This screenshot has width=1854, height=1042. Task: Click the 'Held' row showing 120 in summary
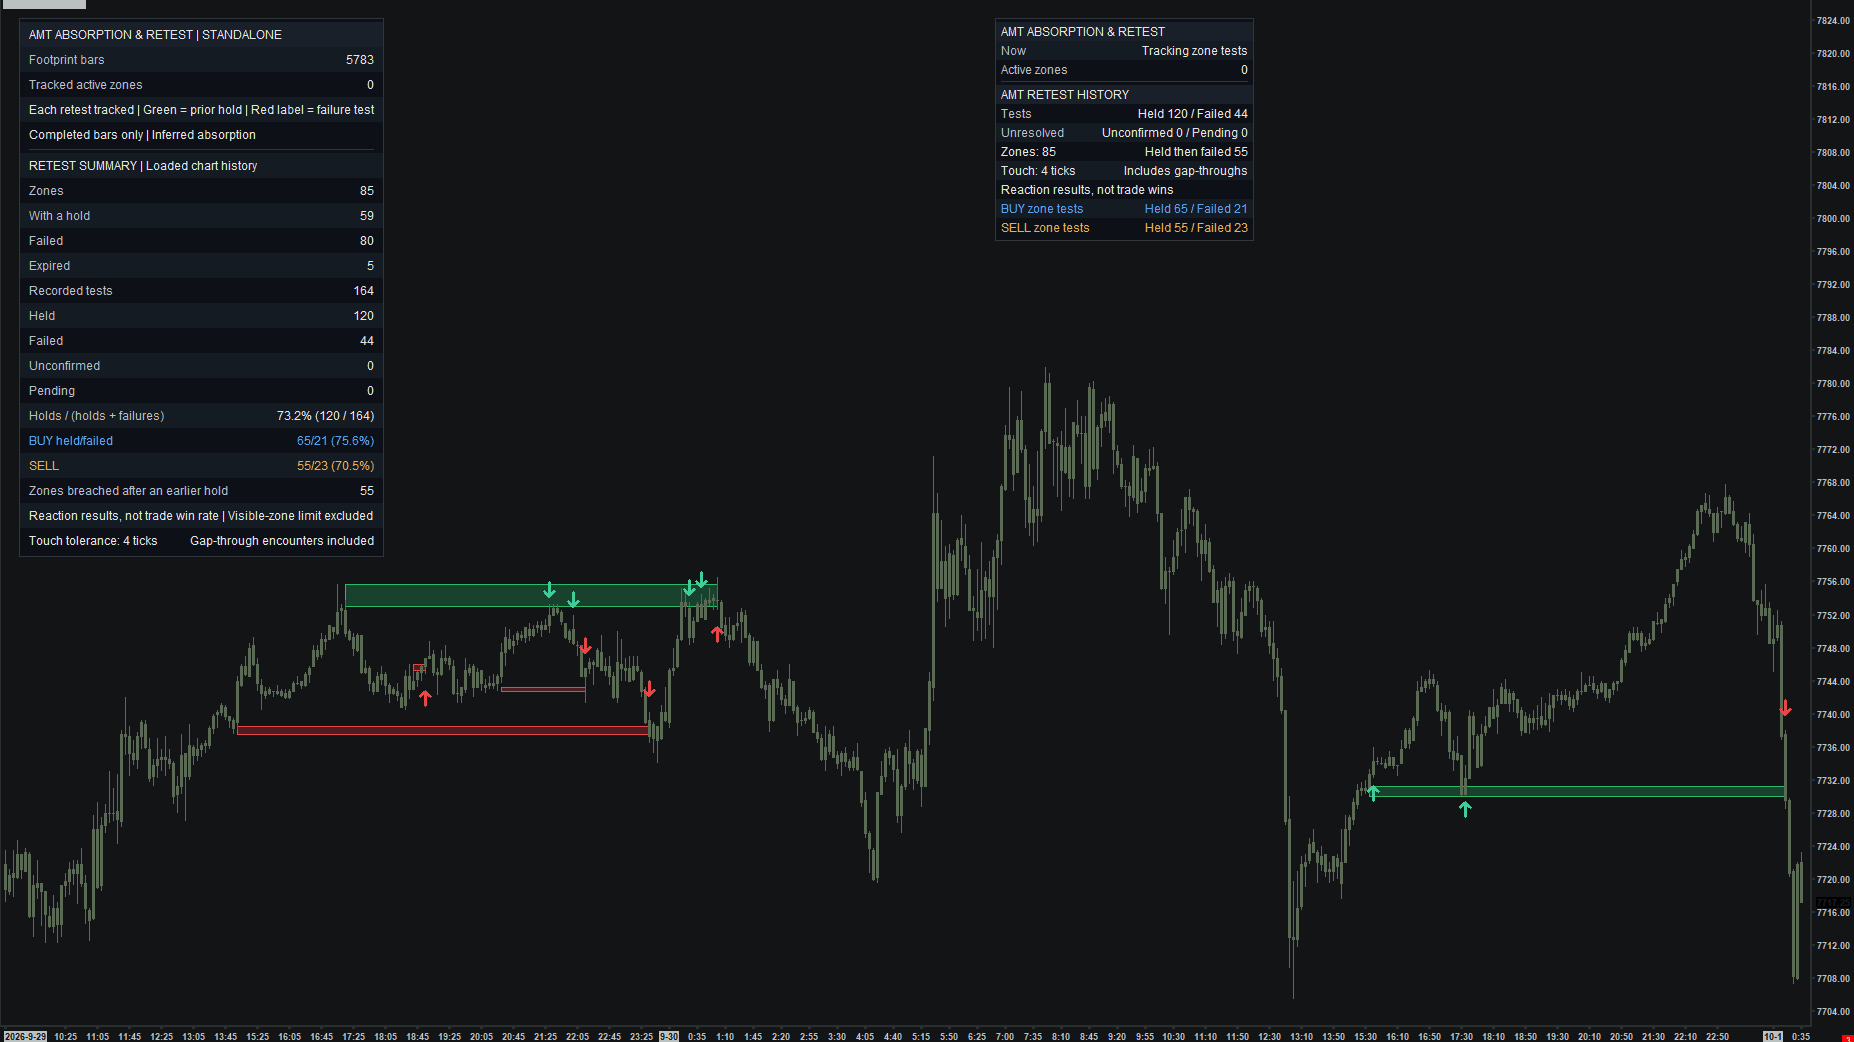[x=201, y=316]
